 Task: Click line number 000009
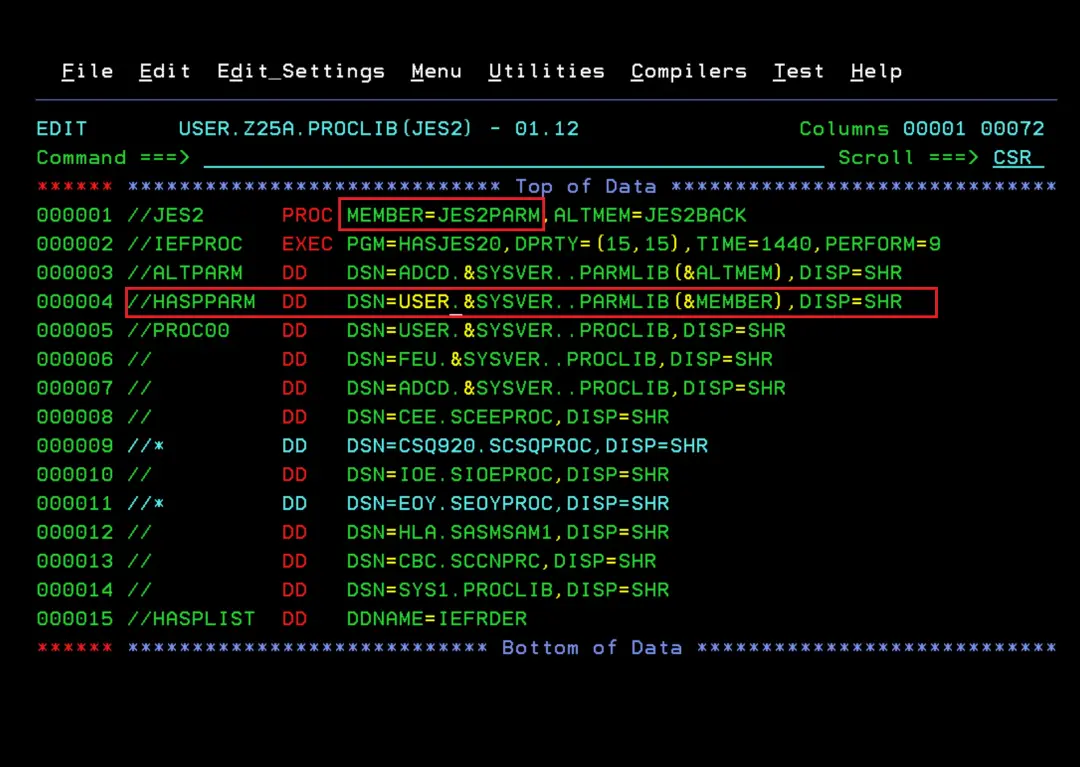coord(74,446)
